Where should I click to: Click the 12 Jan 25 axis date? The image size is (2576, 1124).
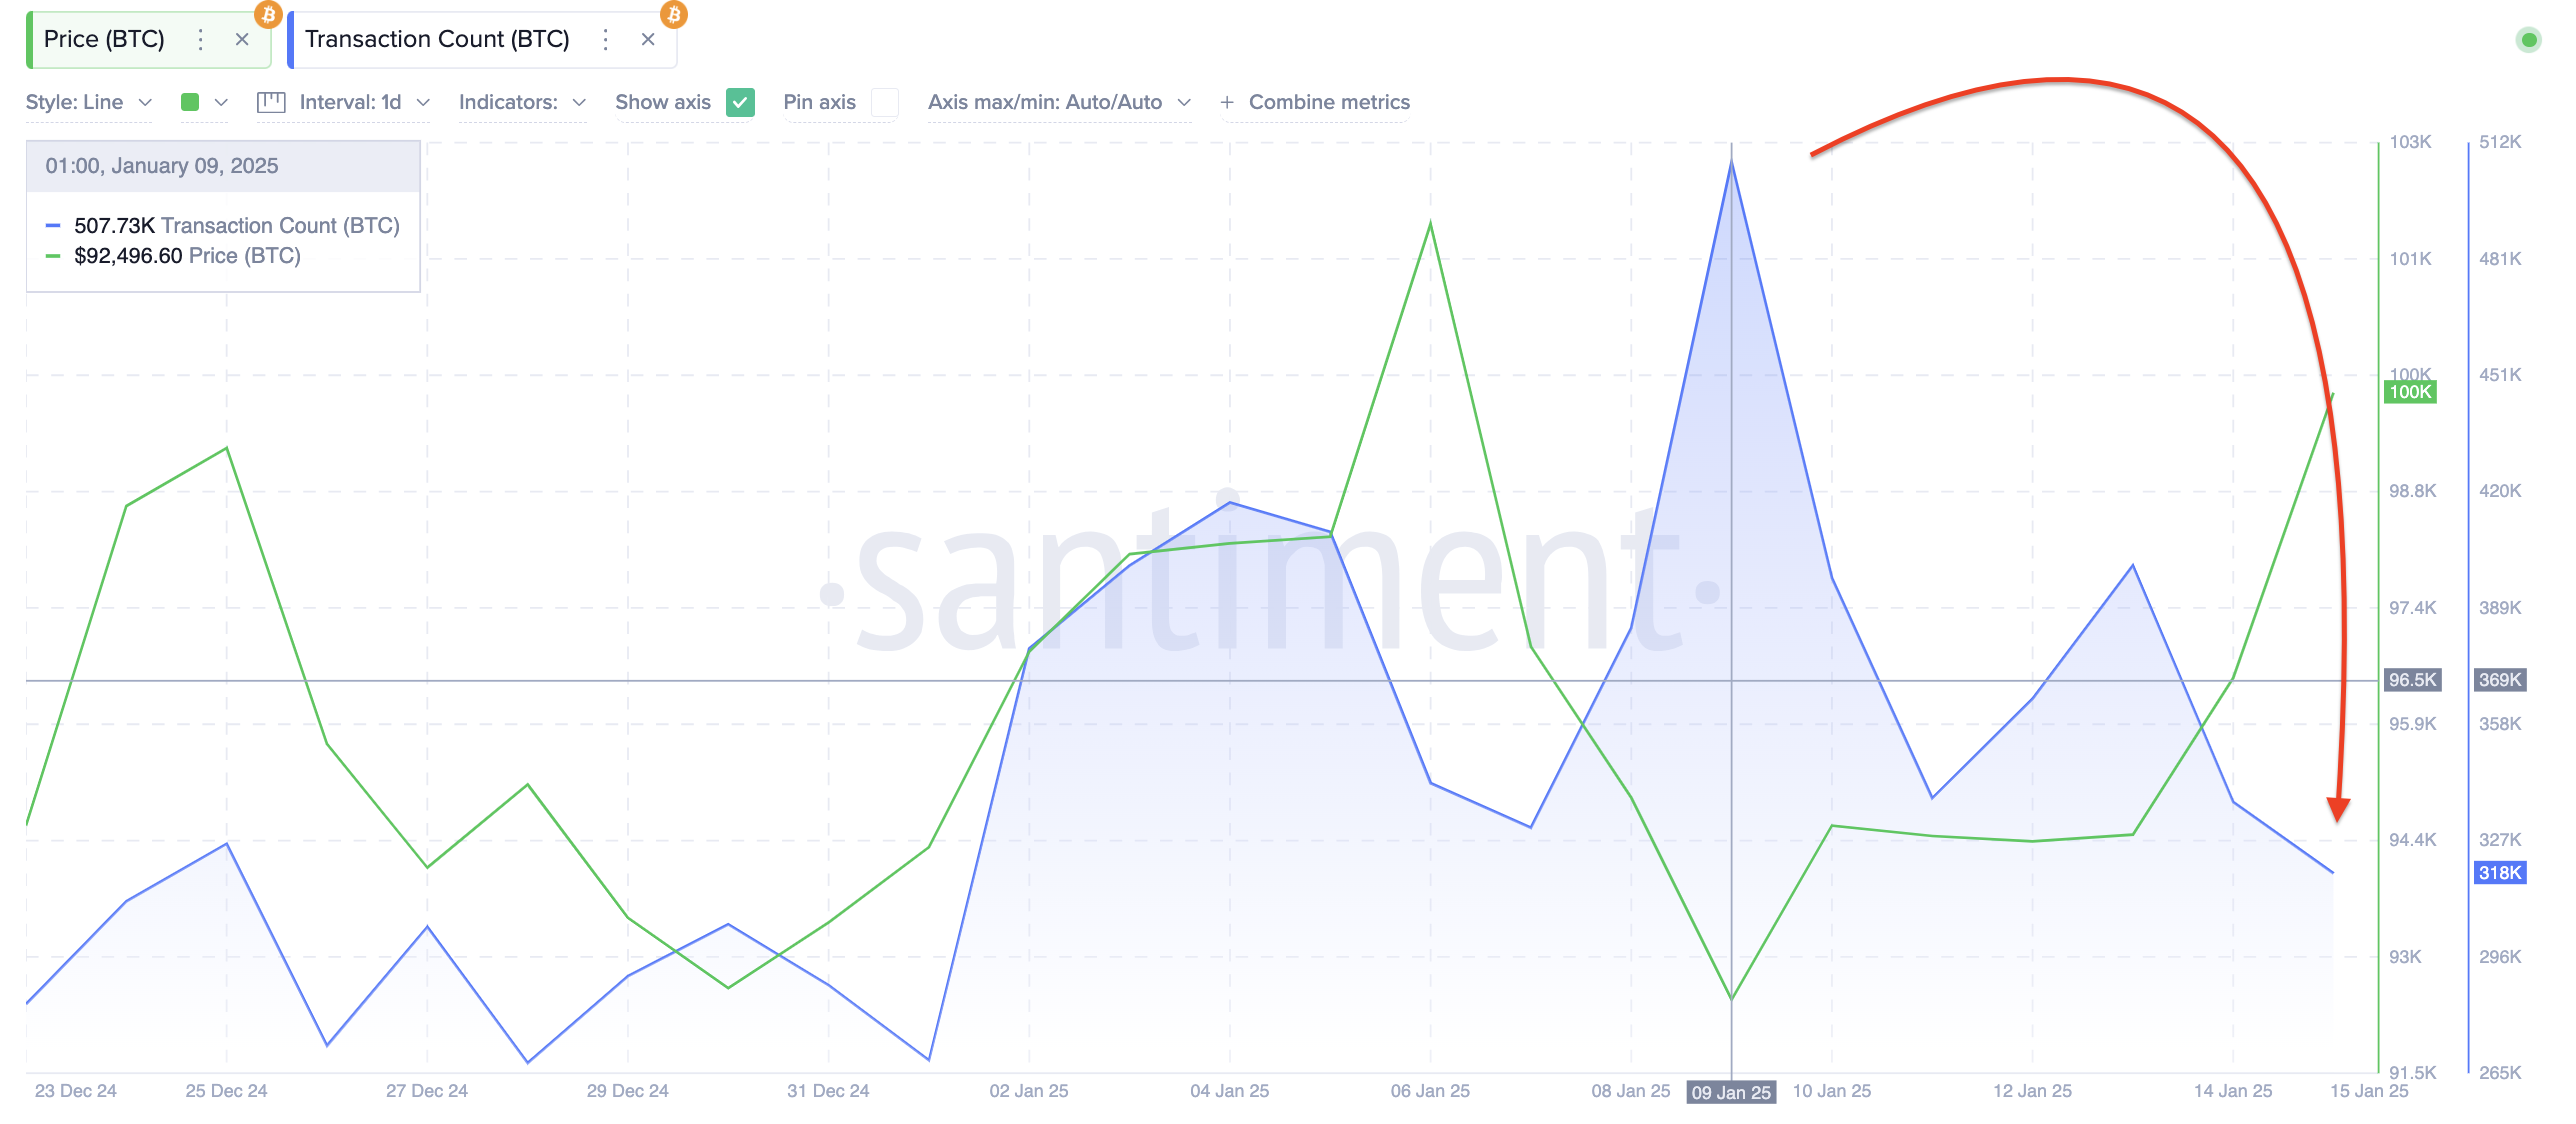[2032, 1091]
